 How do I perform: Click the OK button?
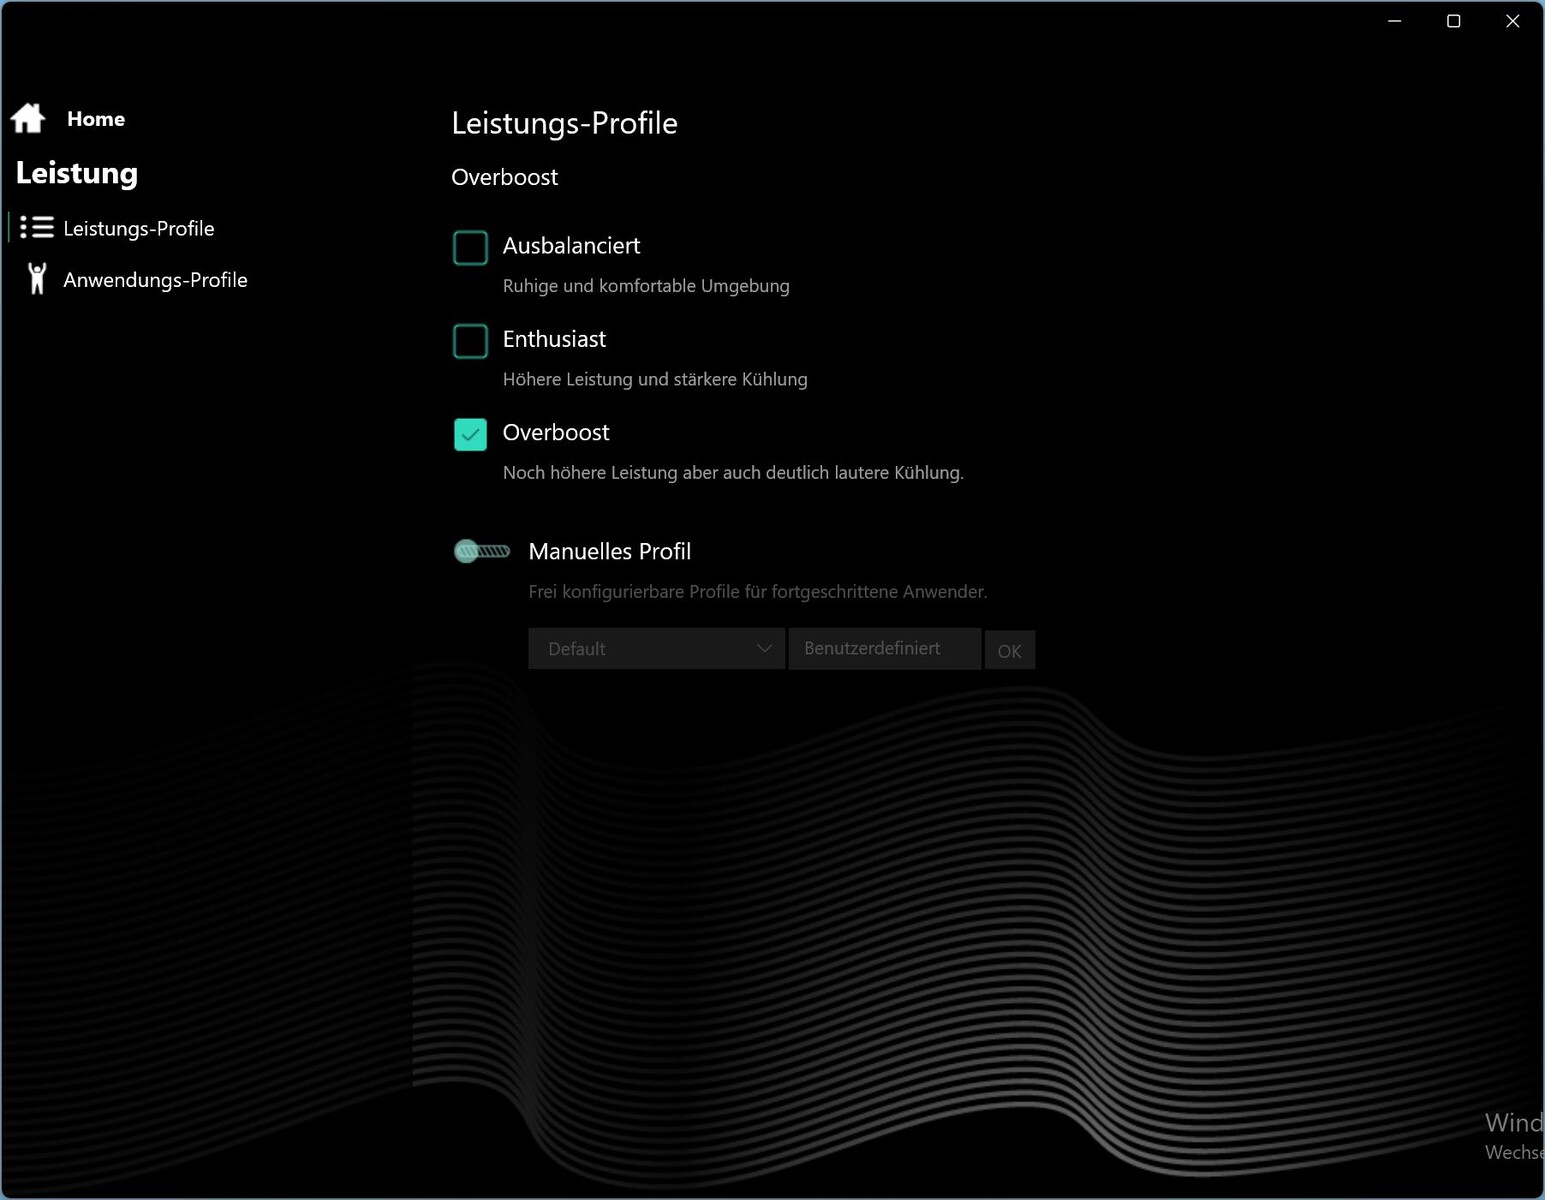1009,651
